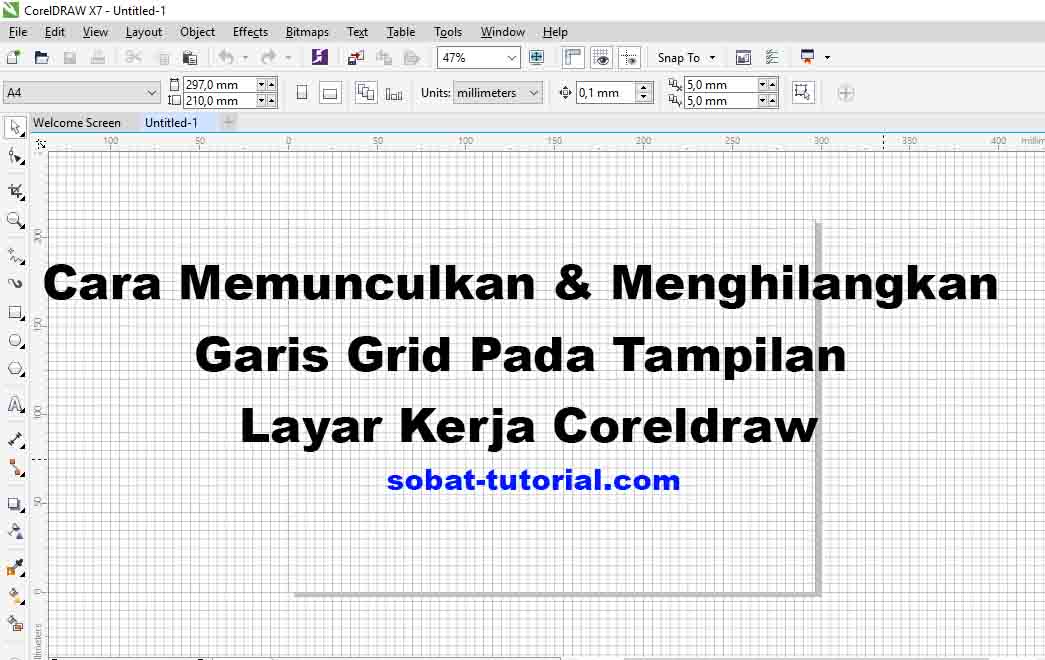Switch to Welcome Screen tab
Image resolution: width=1045 pixels, height=660 pixels.
tap(77, 123)
